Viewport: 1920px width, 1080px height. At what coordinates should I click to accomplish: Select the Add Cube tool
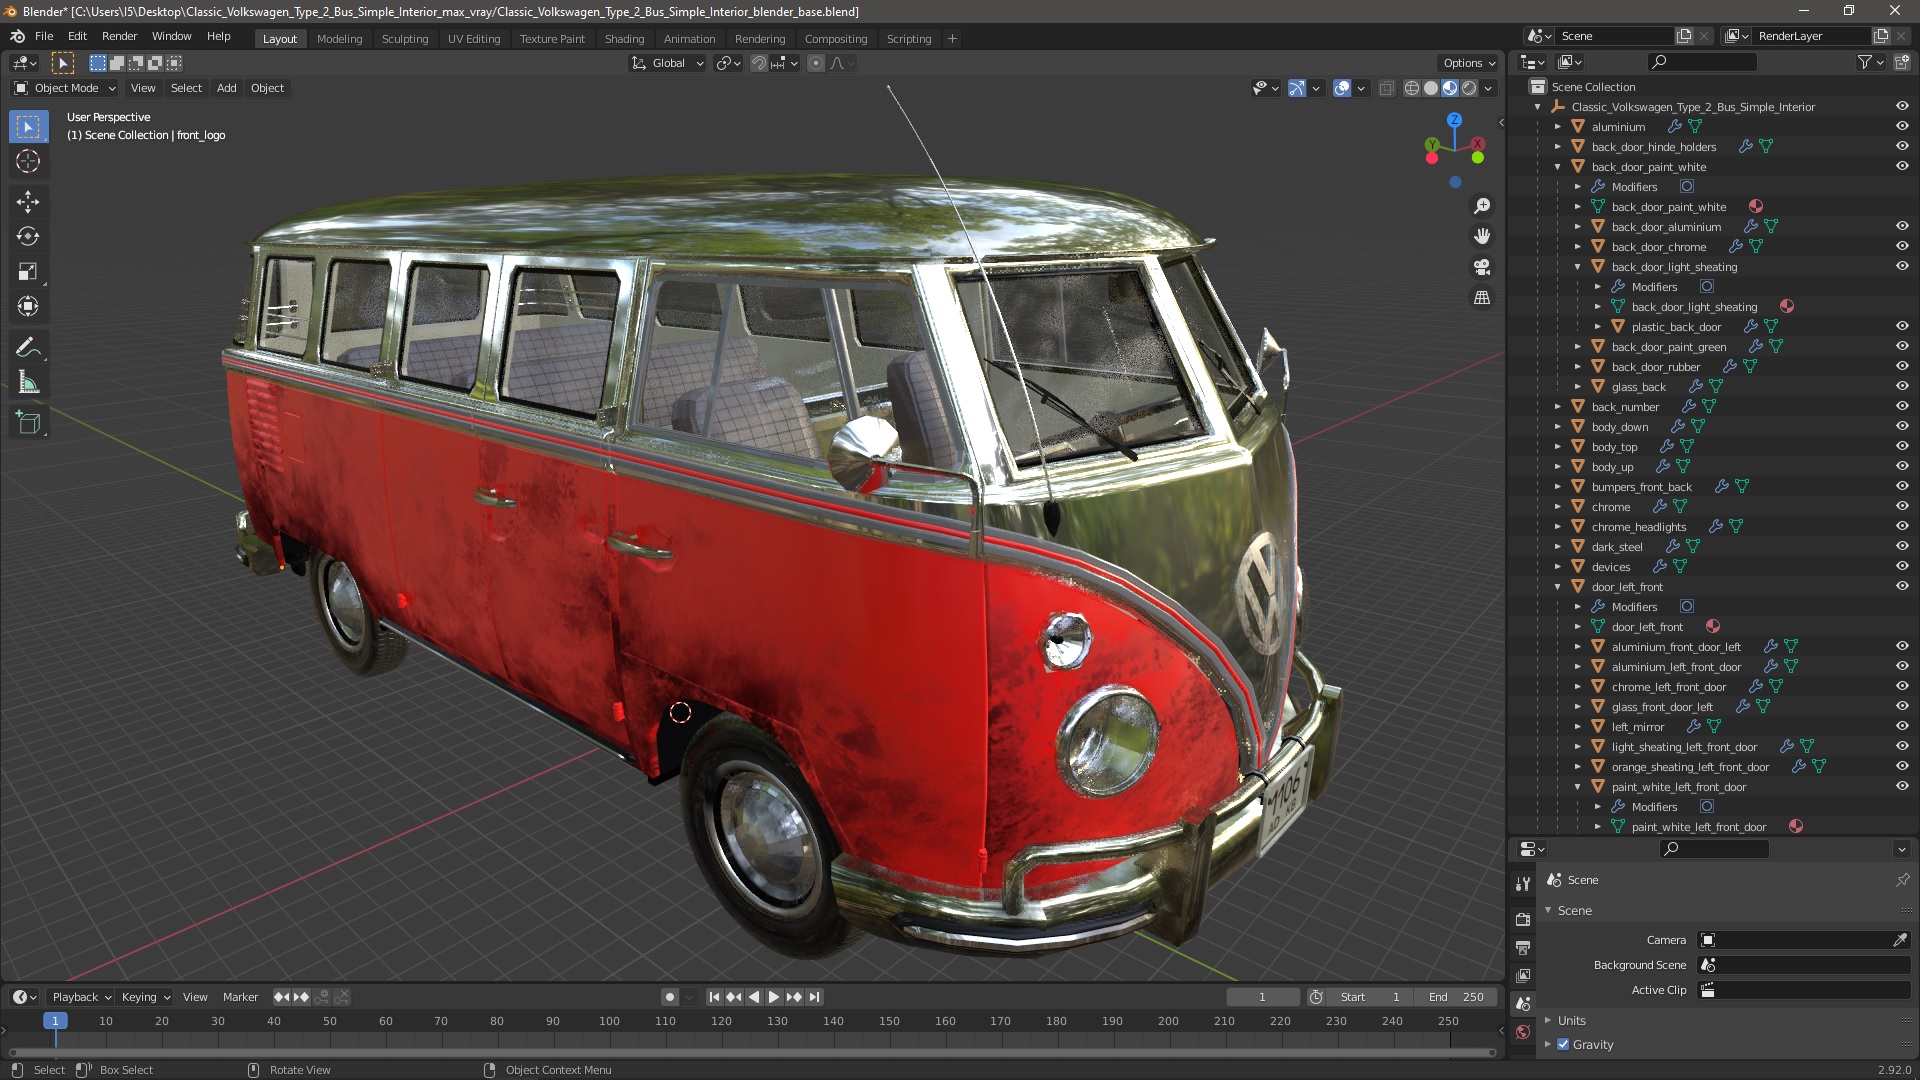(x=28, y=423)
